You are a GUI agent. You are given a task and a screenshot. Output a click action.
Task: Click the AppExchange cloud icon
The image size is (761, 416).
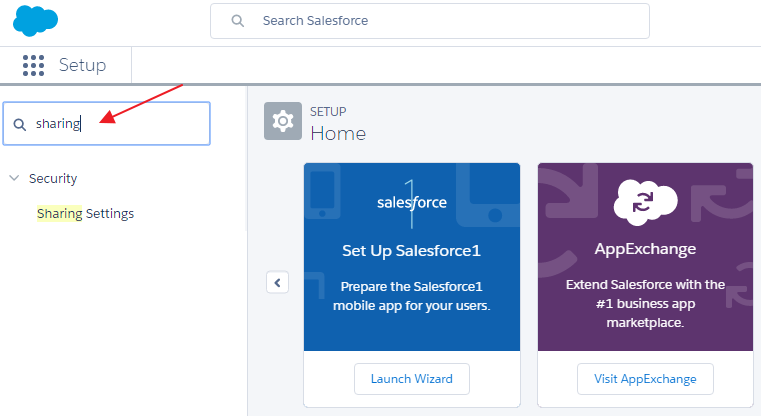pyautogui.click(x=645, y=198)
